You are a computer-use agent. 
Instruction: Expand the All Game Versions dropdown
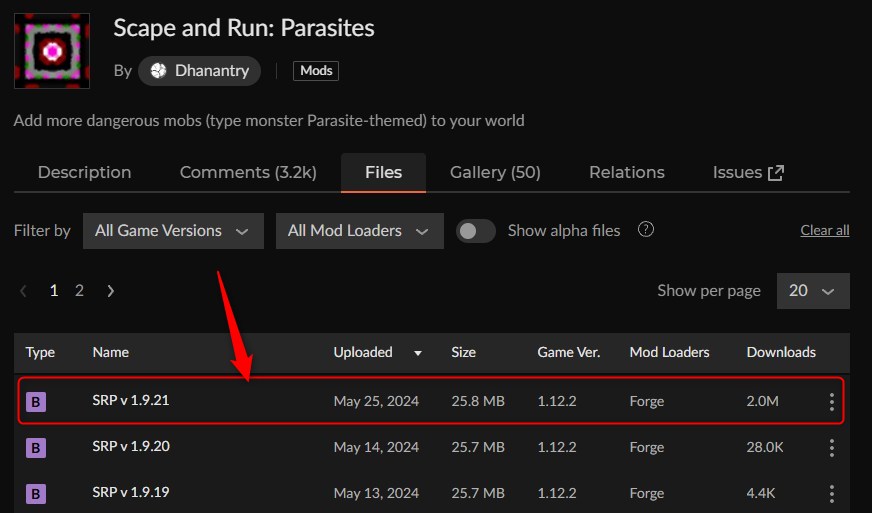[x=173, y=231]
